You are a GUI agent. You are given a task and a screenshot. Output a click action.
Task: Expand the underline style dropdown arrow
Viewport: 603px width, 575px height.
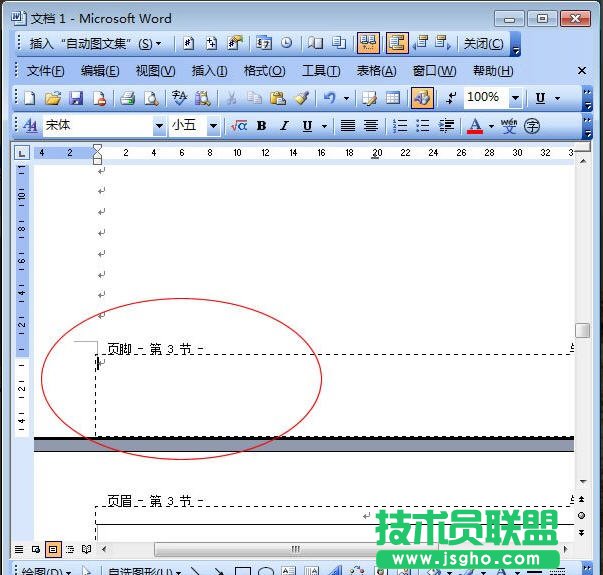(x=325, y=126)
